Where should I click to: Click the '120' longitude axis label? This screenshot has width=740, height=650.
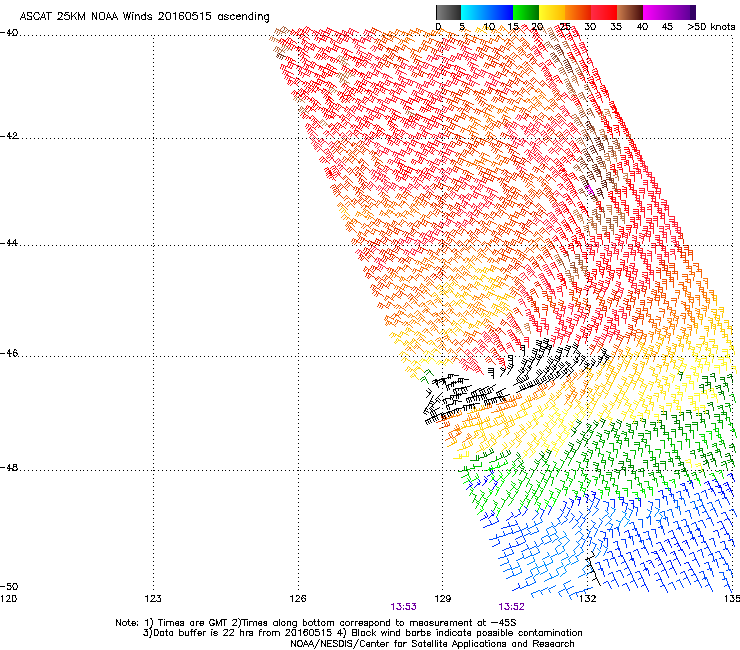(x=8, y=599)
